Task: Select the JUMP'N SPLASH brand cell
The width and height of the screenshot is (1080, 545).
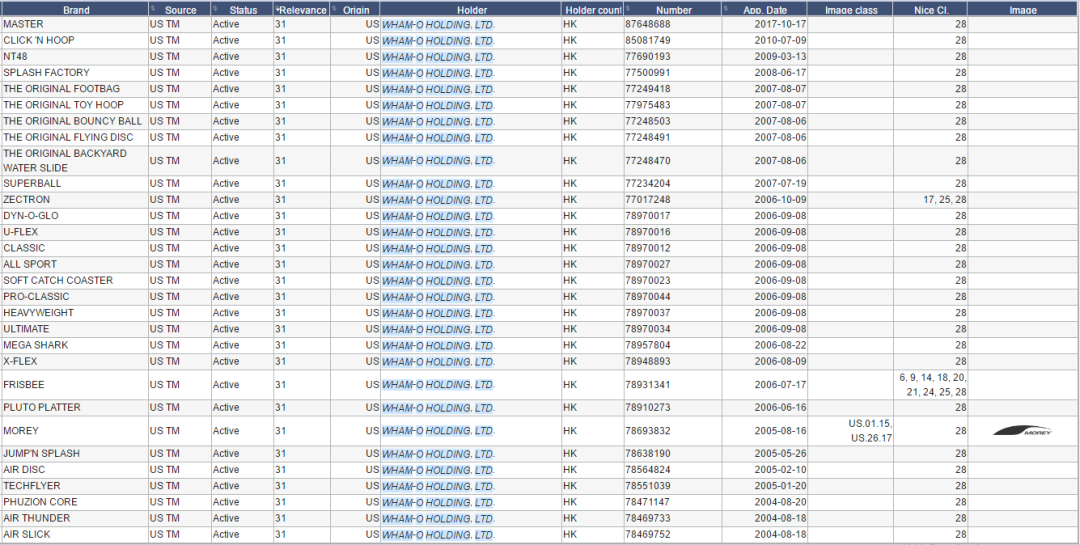Action: tap(75, 454)
